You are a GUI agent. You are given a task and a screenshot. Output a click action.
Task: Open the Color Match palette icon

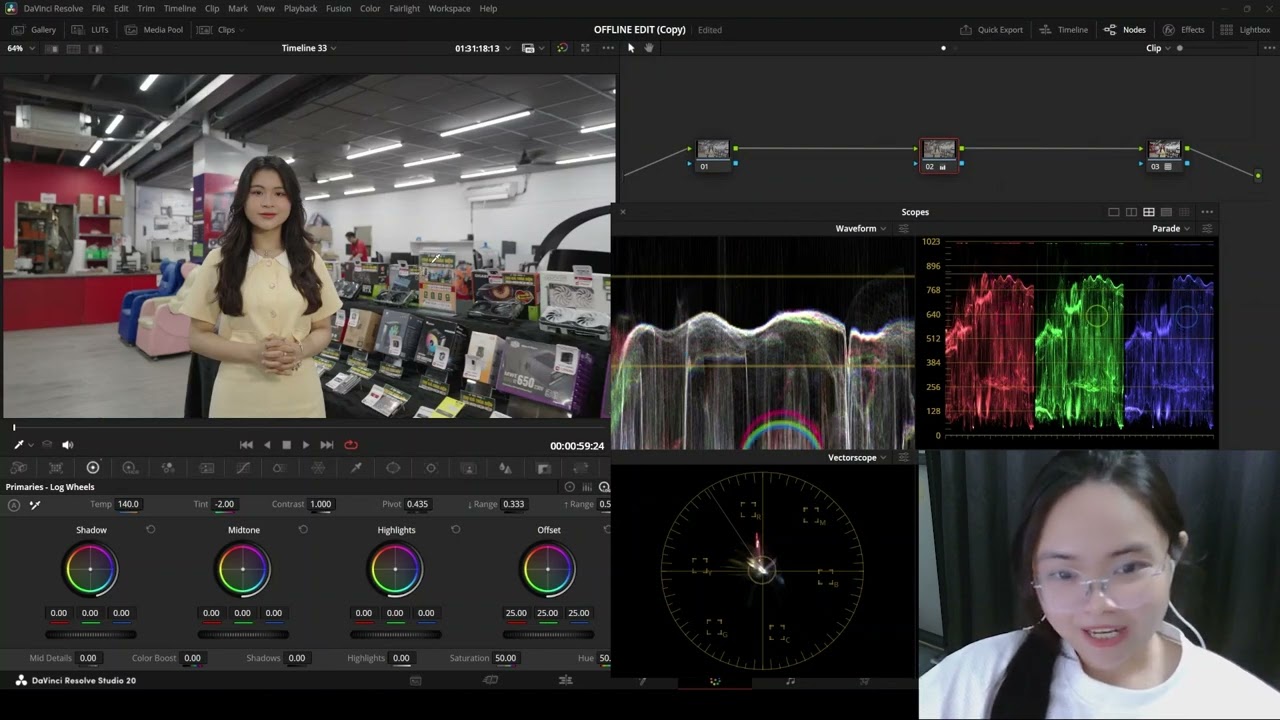click(x=56, y=468)
